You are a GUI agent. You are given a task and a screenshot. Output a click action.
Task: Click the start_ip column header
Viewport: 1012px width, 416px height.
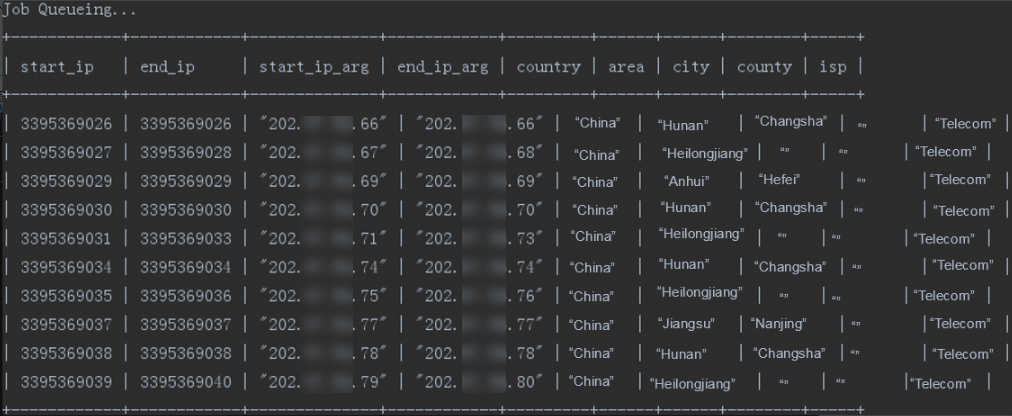tap(57, 67)
